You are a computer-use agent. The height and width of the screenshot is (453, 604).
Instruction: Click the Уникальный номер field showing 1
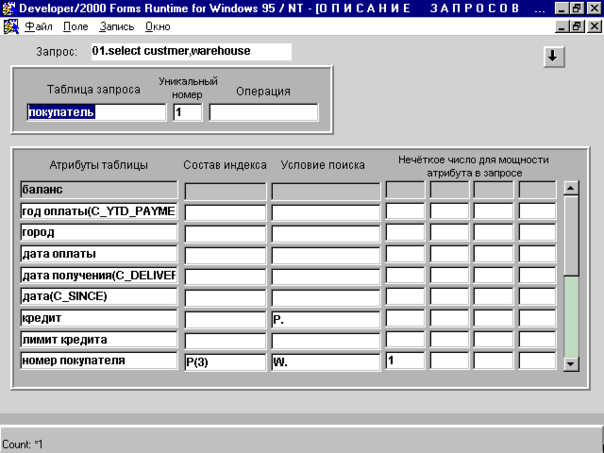[187, 112]
